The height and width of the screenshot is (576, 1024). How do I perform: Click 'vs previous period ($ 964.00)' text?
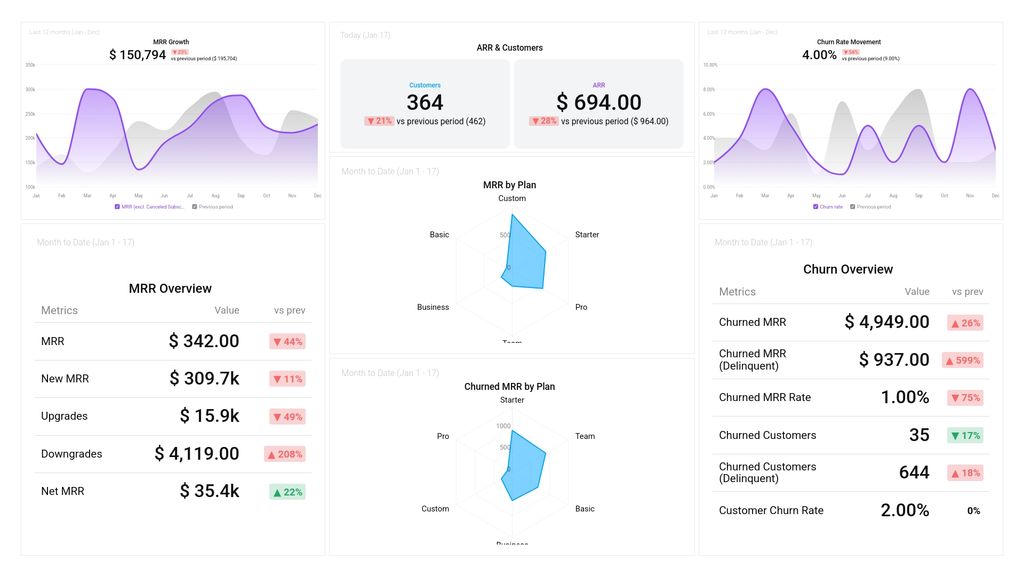[x=615, y=121]
